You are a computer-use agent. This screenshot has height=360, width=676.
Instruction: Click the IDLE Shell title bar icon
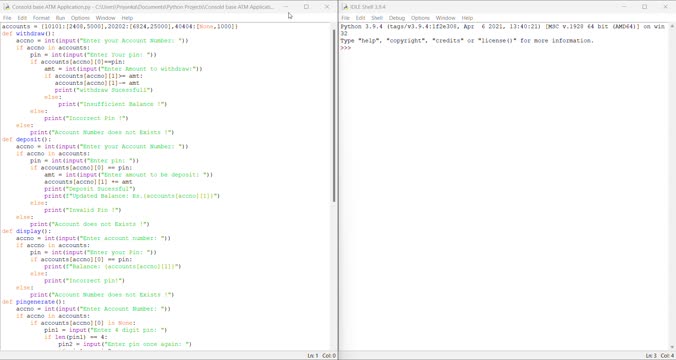(345, 7)
